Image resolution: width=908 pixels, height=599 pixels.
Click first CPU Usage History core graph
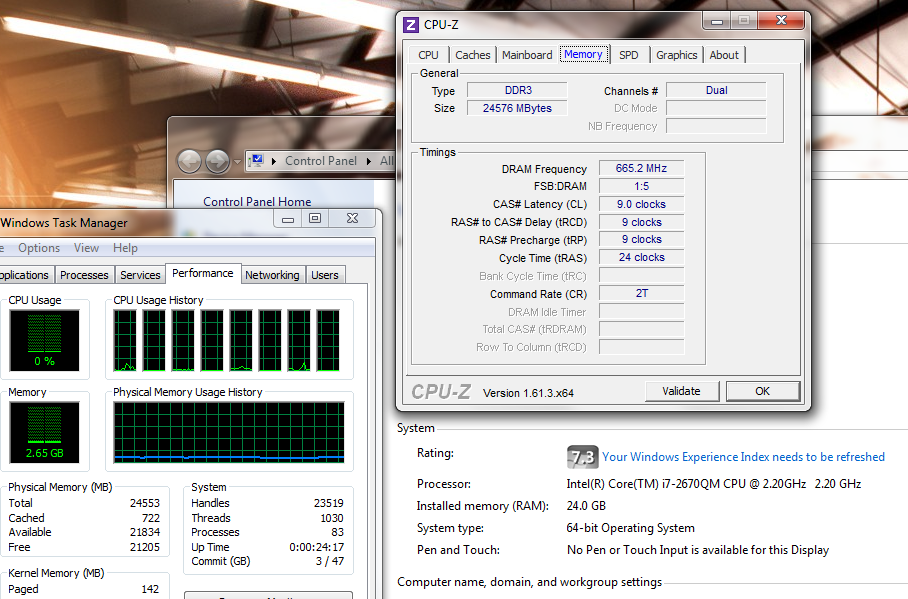click(x=125, y=340)
